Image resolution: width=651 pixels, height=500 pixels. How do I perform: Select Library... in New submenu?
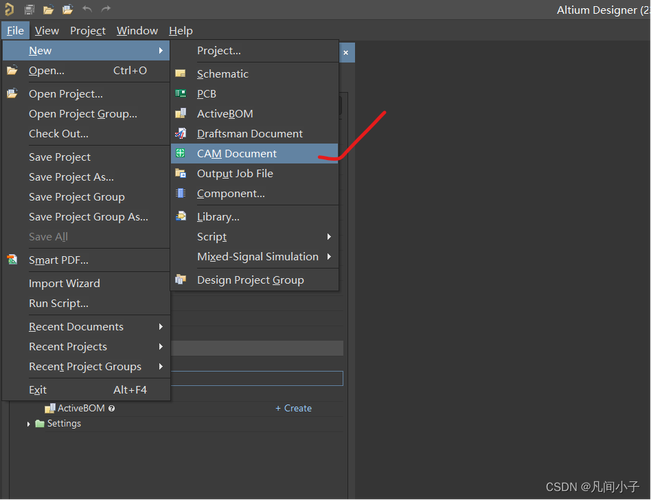[255, 216]
